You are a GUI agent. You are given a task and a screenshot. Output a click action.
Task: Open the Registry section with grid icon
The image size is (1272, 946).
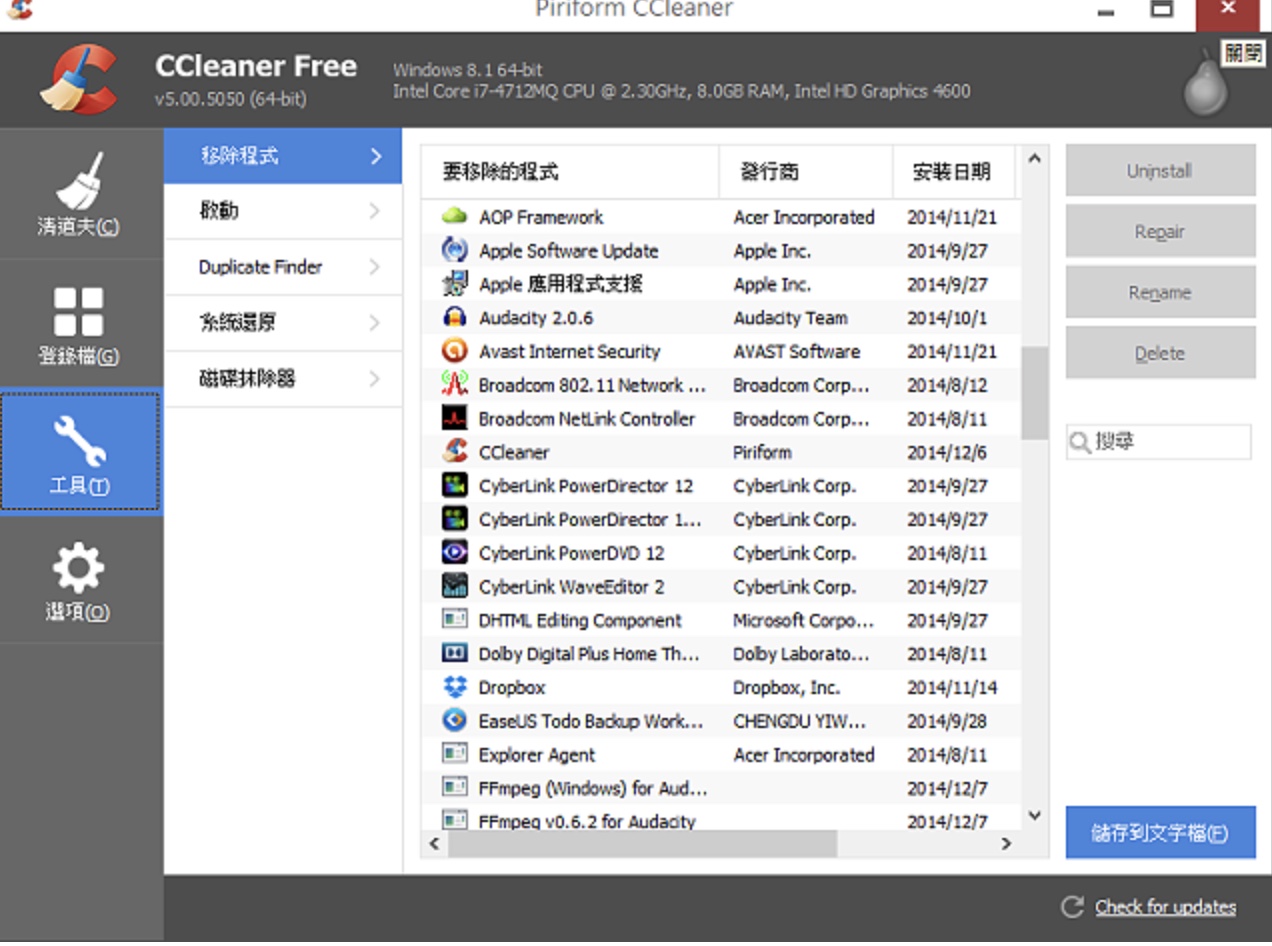(x=80, y=324)
